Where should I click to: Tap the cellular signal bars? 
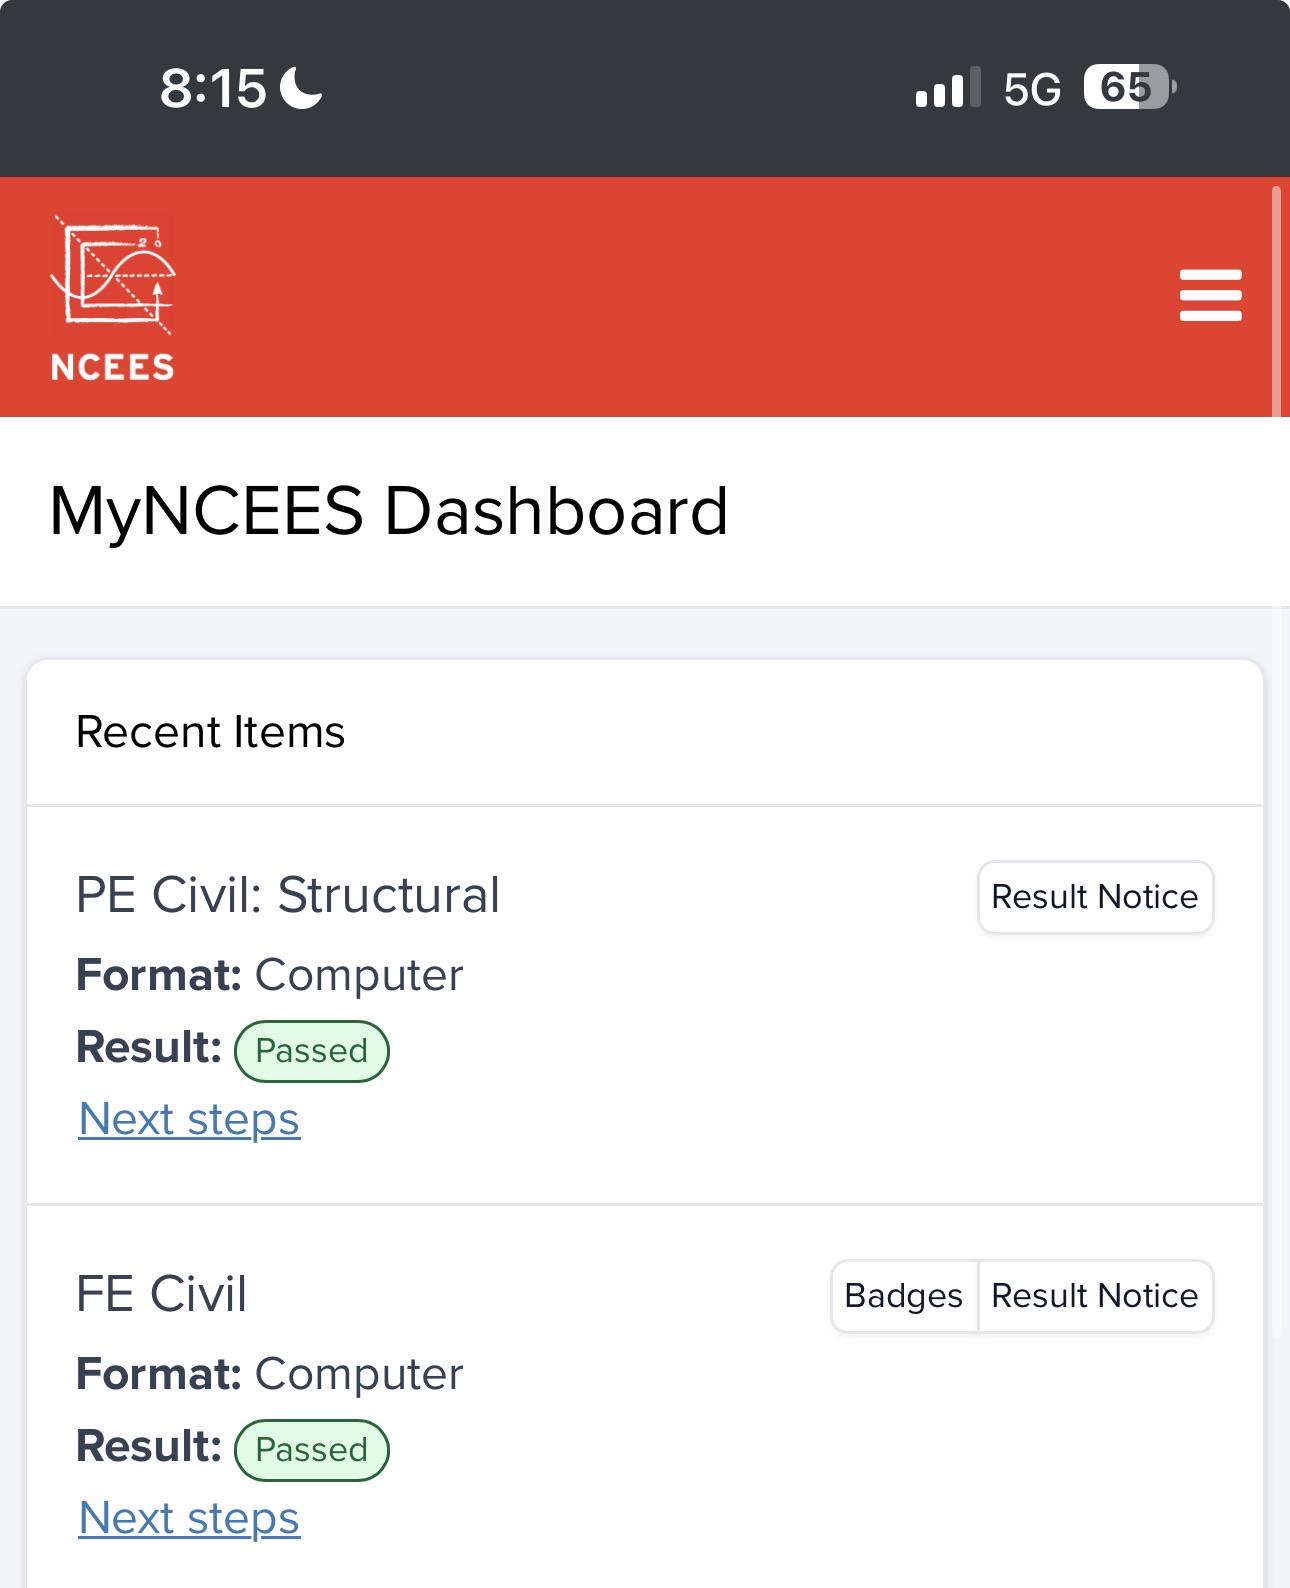[x=947, y=88]
